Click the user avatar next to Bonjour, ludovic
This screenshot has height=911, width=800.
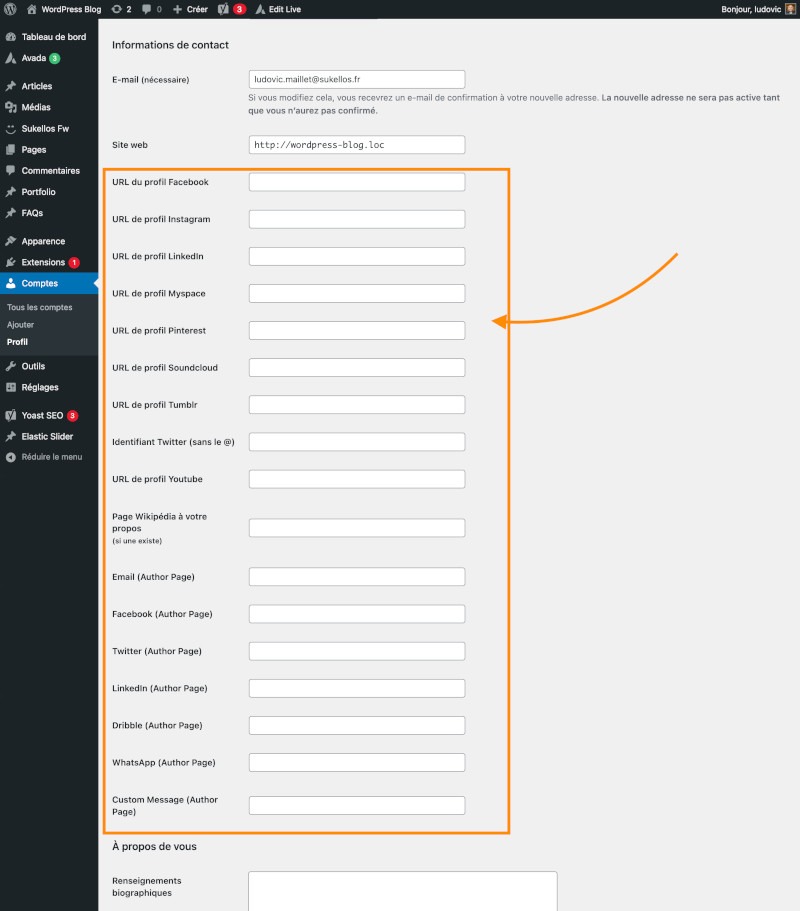click(x=790, y=9)
